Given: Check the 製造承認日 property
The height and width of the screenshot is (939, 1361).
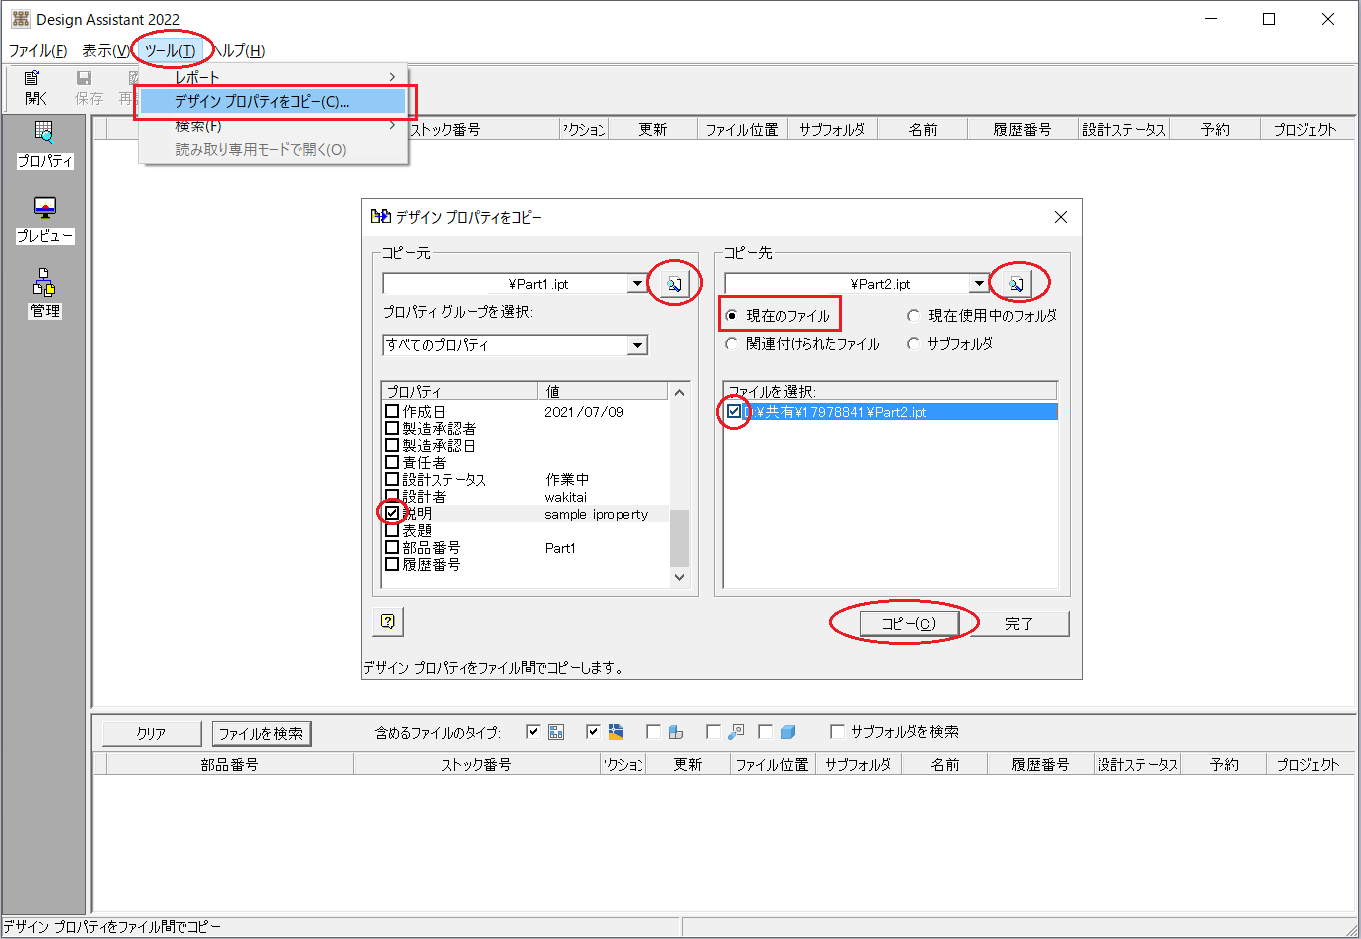Looking at the screenshot, I should [392, 445].
